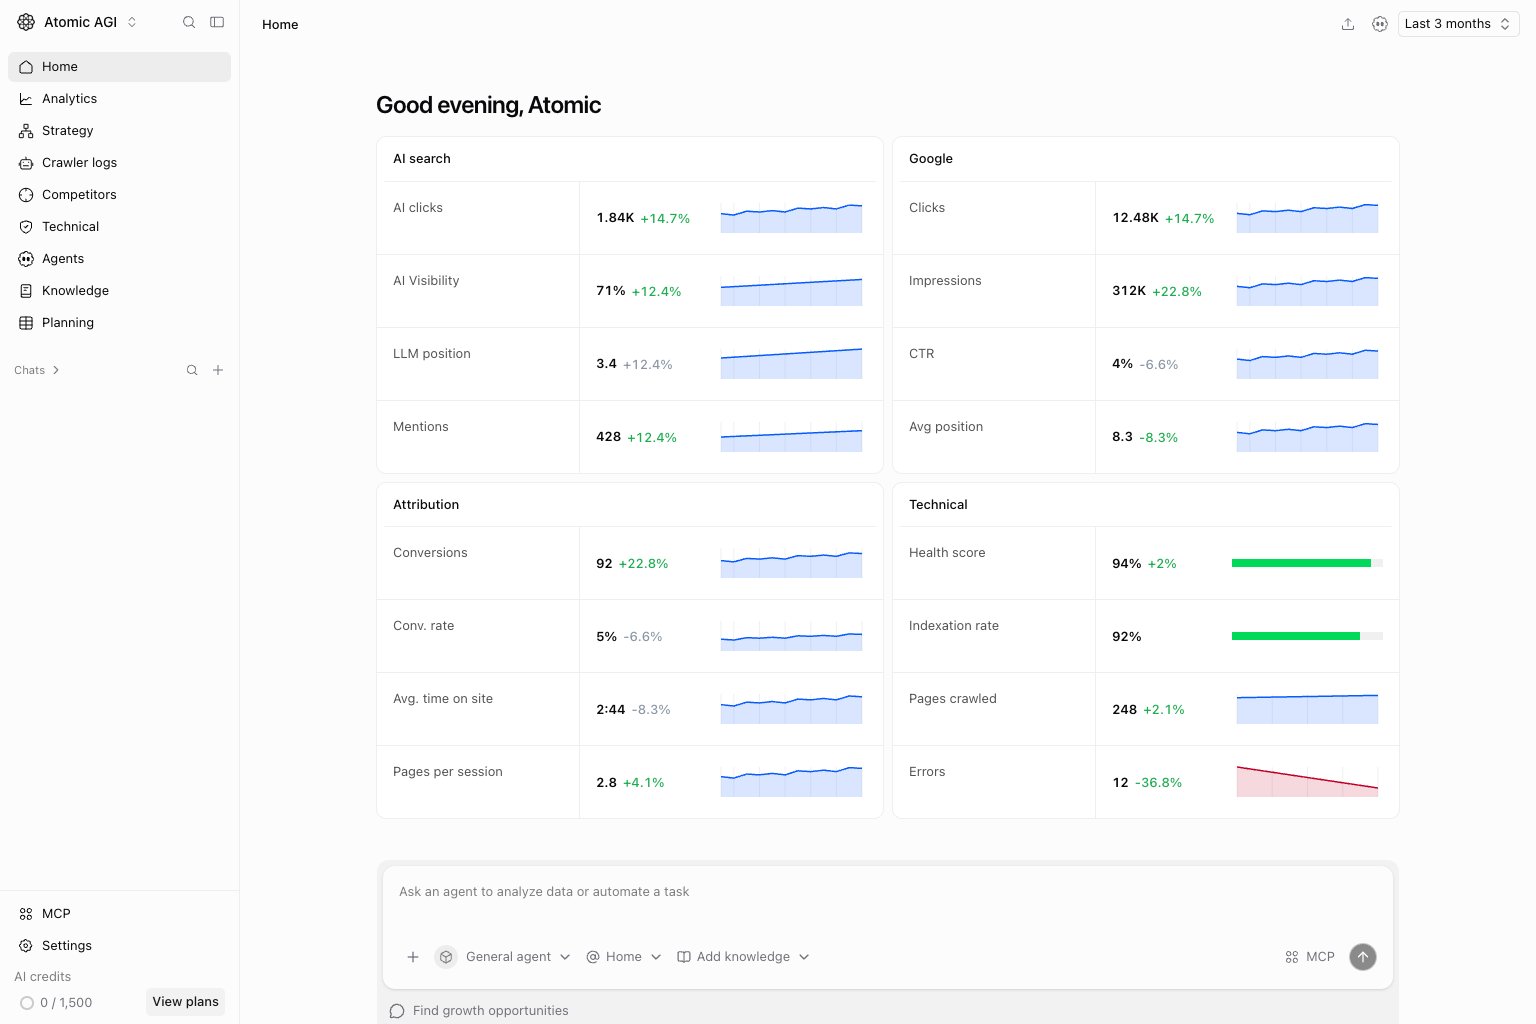The height and width of the screenshot is (1024, 1536).
Task: Select the Find growth opportunities suggestion
Action: tap(490, 1011)
